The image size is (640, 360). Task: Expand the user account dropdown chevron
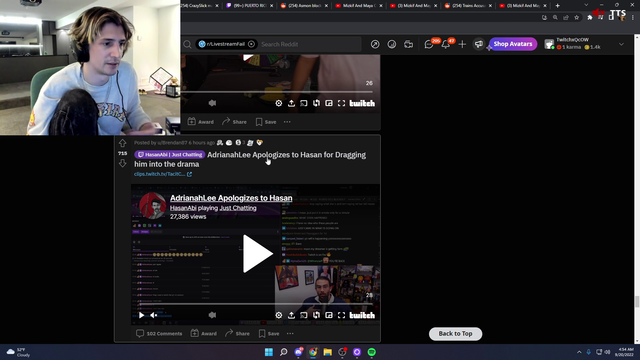click(x=621, y=44)
